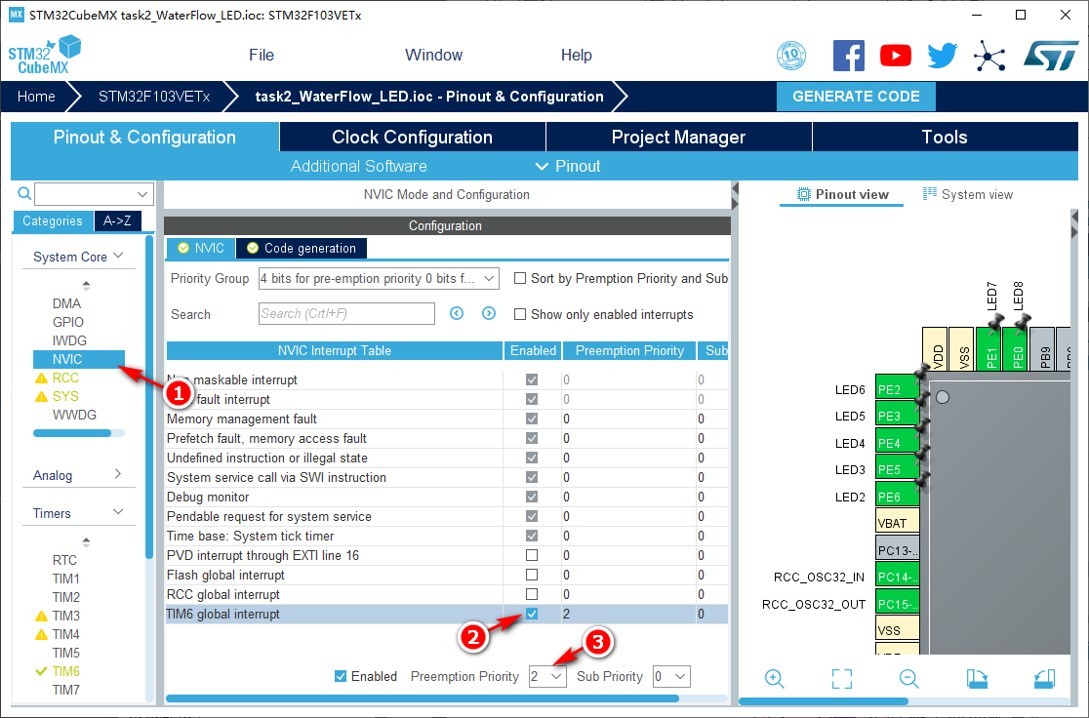Open the Preemption Priority dropdown
The width and height of the screenshot is (1089, 718).
coord(547,676)
